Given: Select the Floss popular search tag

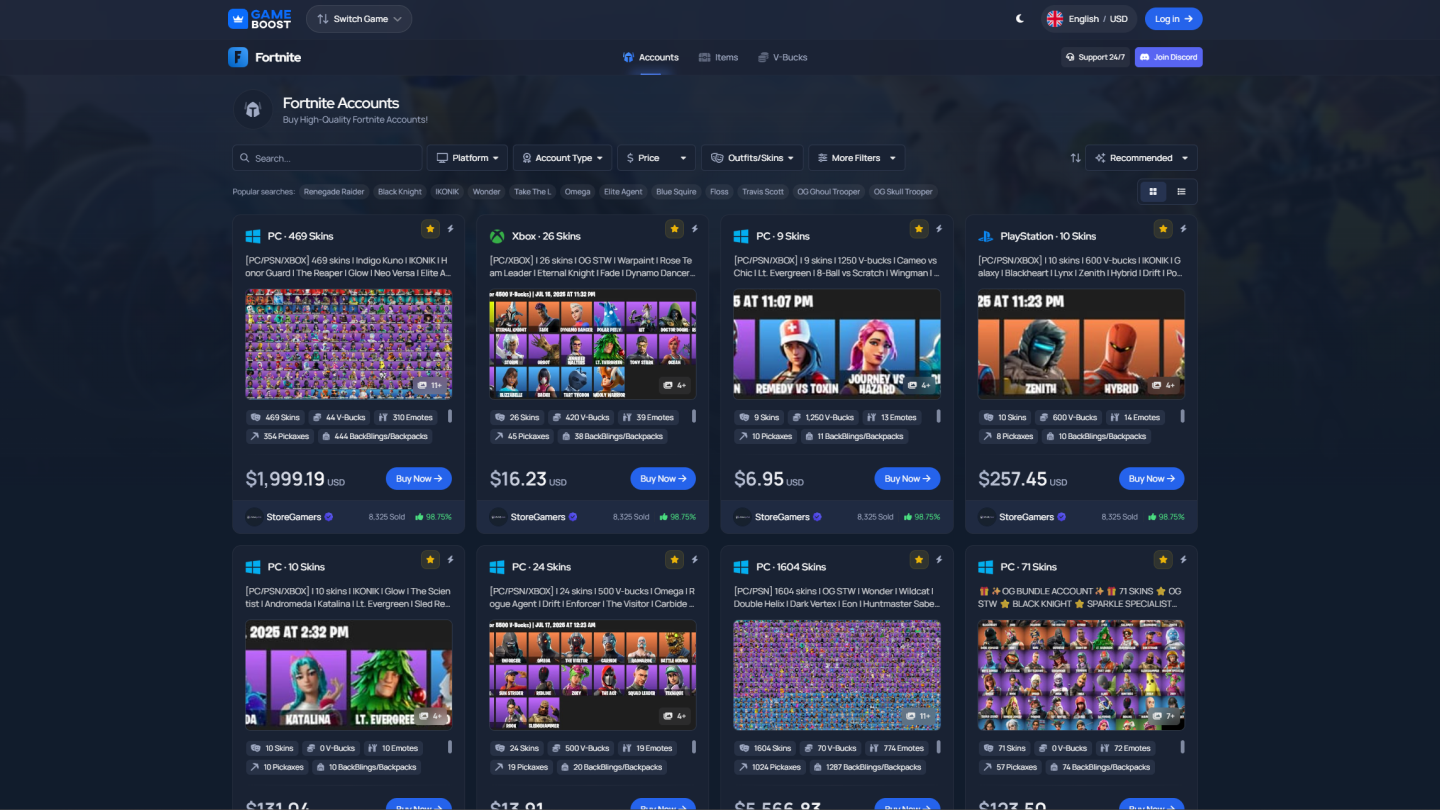Looking at the screenshot, I should (719, 192).
